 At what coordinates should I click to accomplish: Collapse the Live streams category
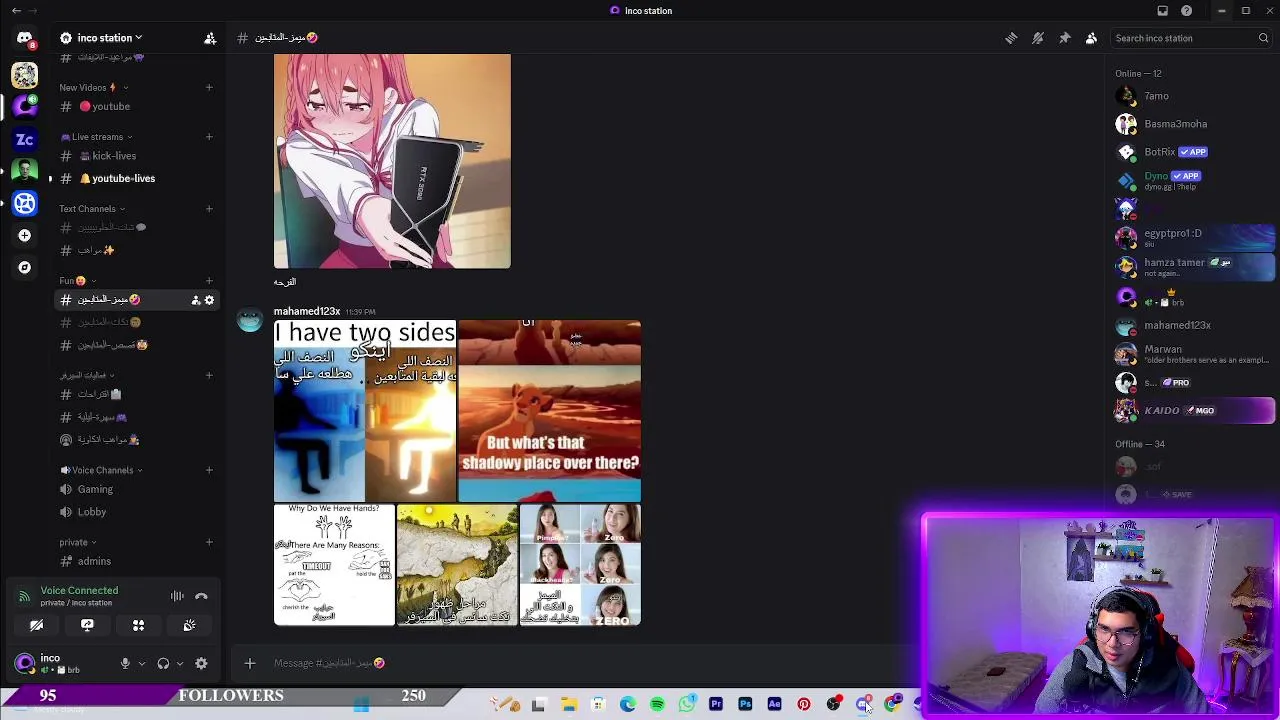pos(97,137)
